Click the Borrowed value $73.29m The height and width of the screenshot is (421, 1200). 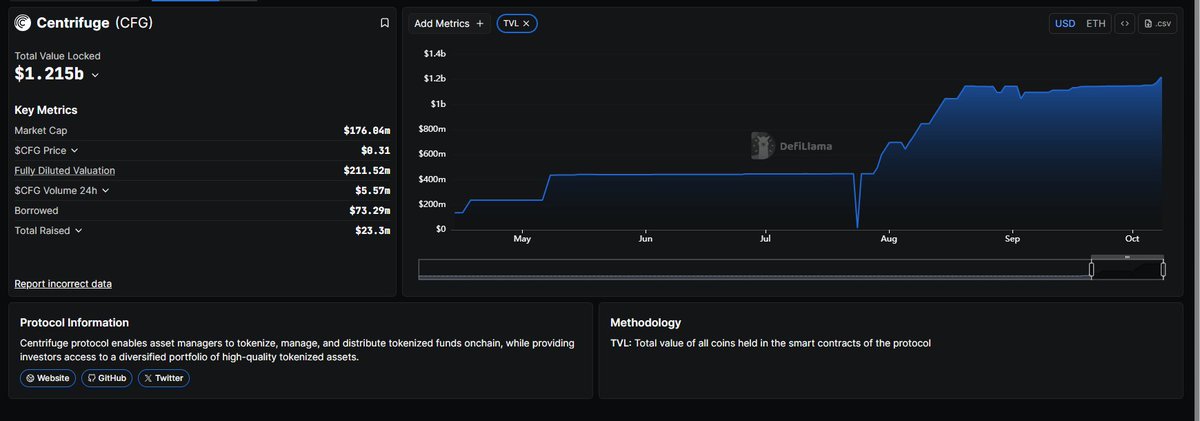point(370,211)
